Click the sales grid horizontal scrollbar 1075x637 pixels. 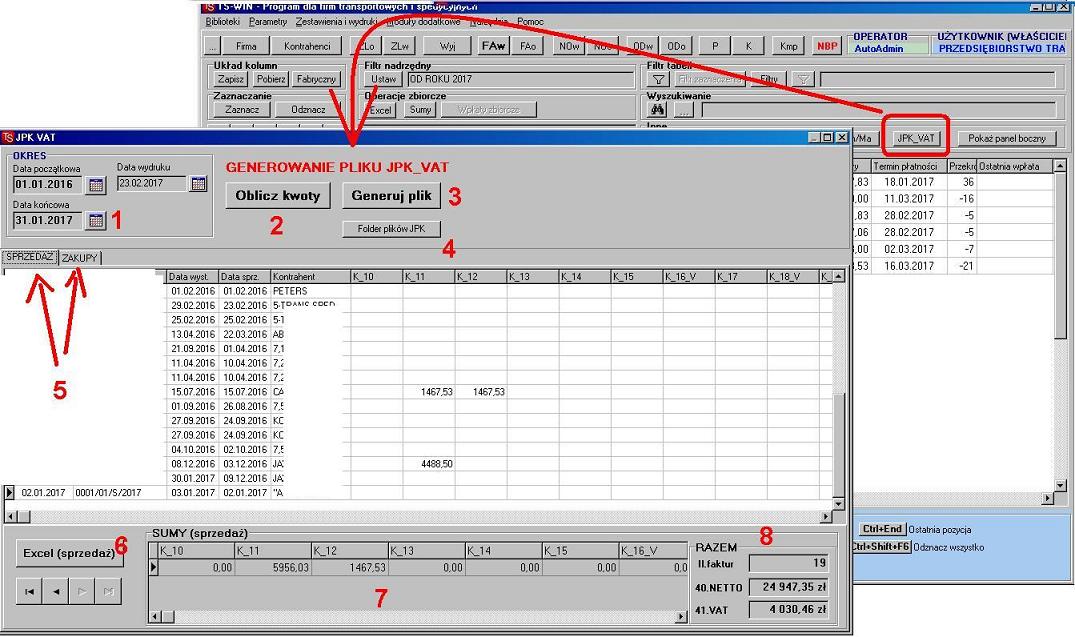[418, 516]
